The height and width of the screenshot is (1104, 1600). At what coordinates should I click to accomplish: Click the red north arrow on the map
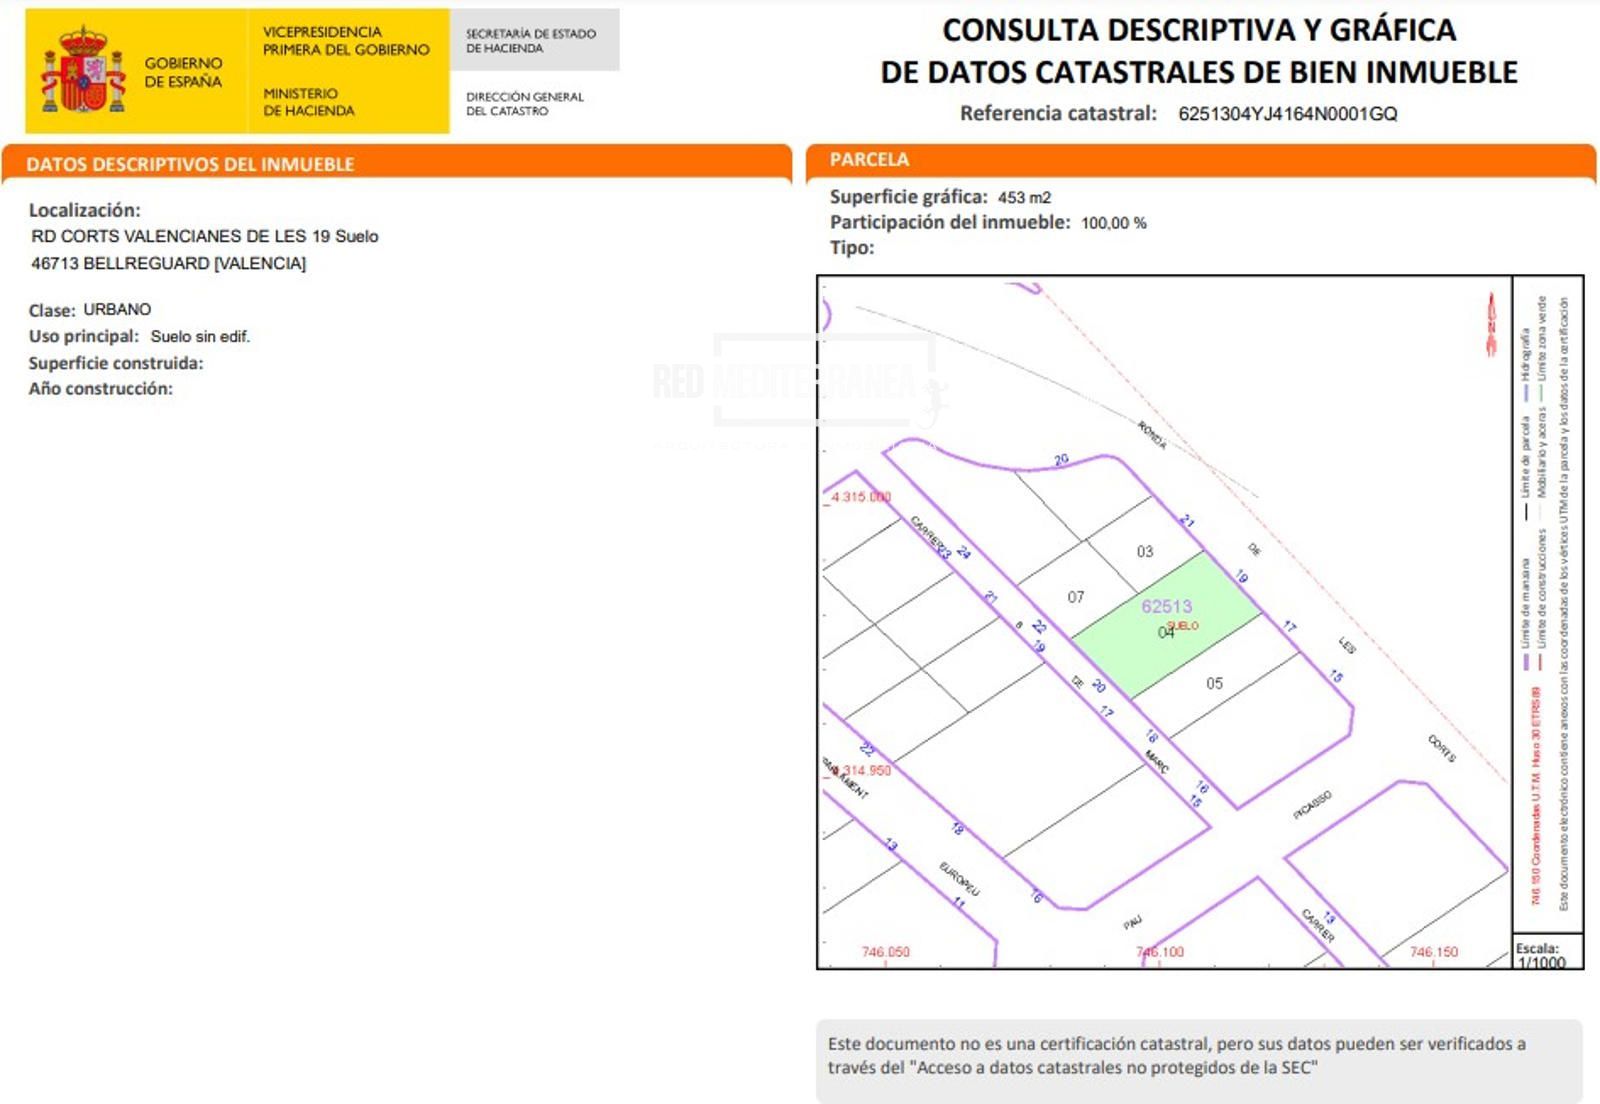click(1491, 324)
